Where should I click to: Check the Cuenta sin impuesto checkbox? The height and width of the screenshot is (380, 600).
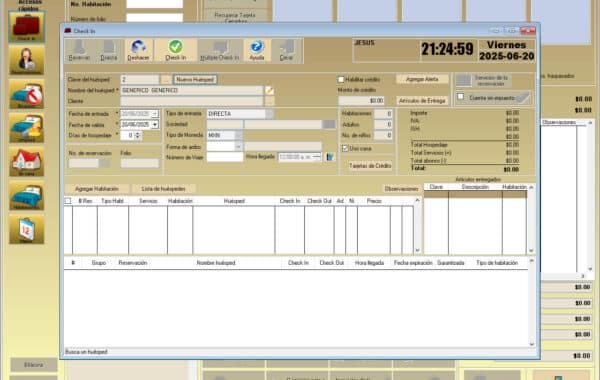[x=461, y=97]
